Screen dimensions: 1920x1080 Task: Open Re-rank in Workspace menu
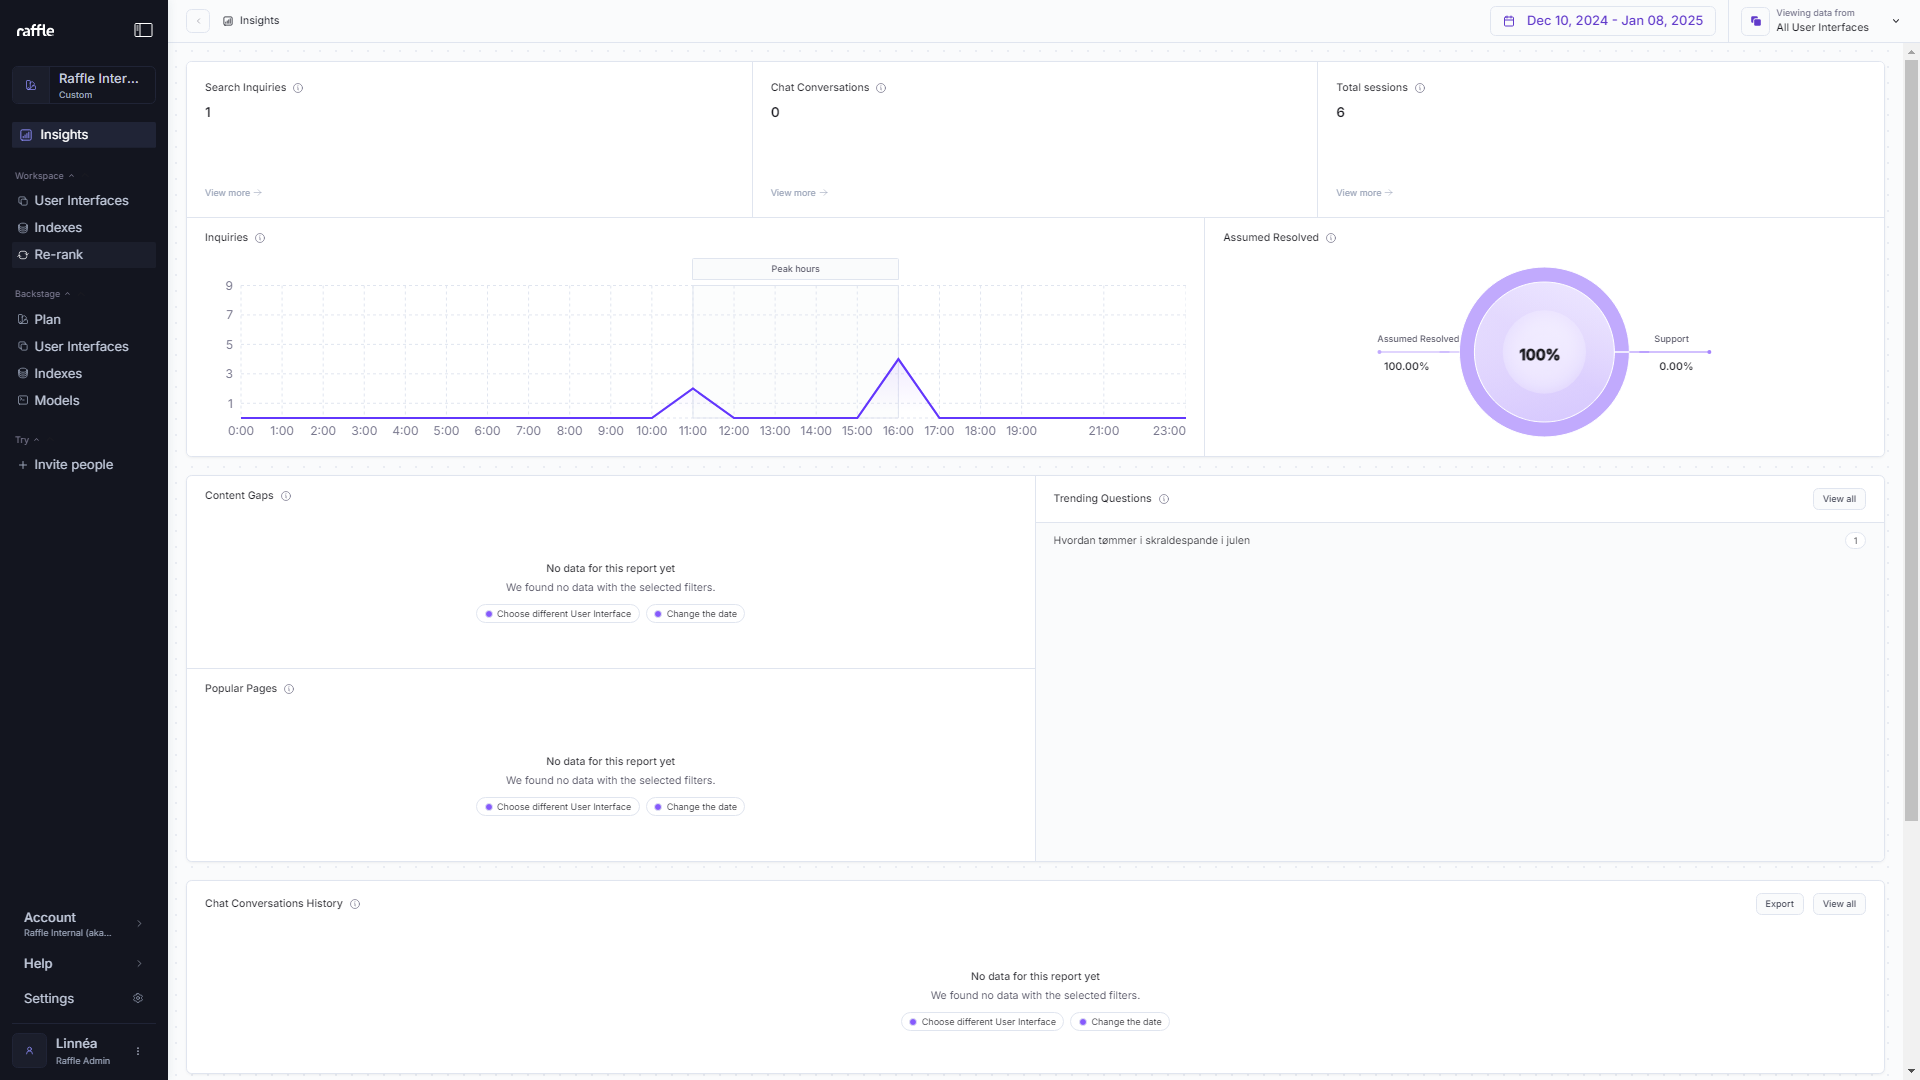[59, 255]
